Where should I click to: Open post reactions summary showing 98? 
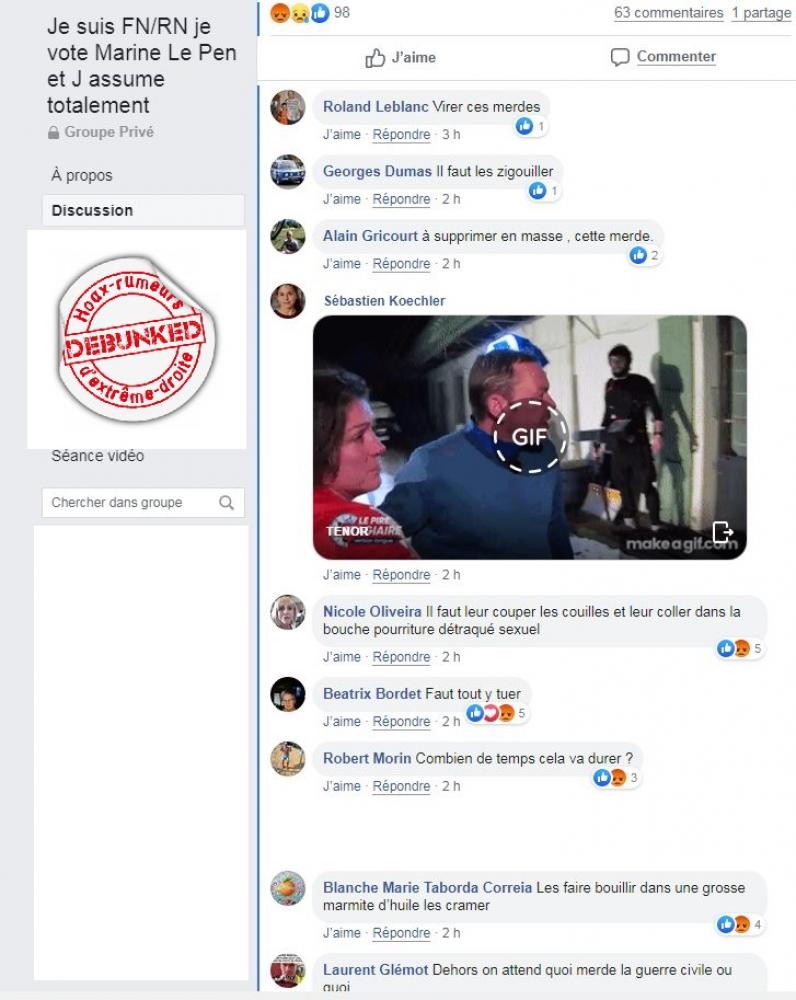click(310, 13)
